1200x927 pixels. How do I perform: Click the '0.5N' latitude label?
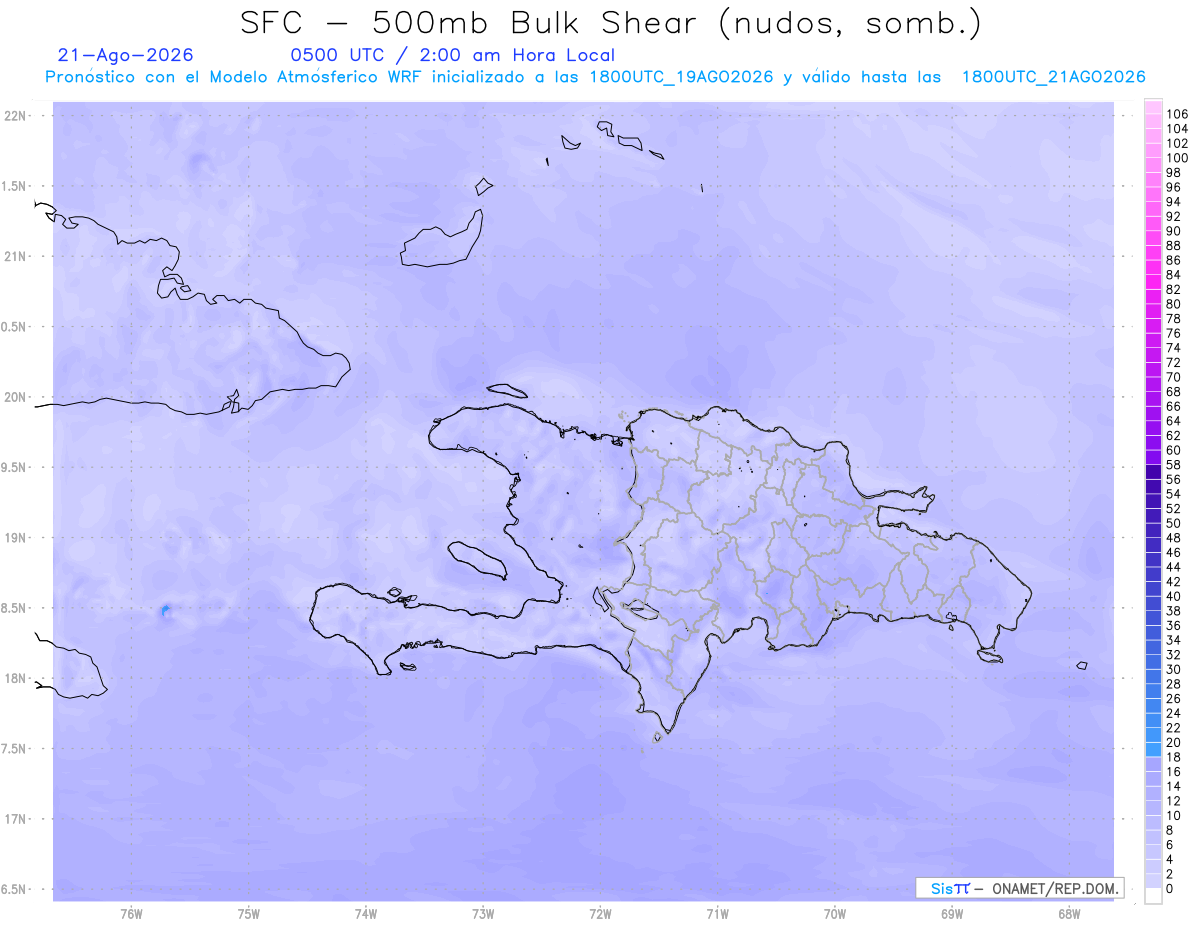pyautogui.click(x=15, y=327)
